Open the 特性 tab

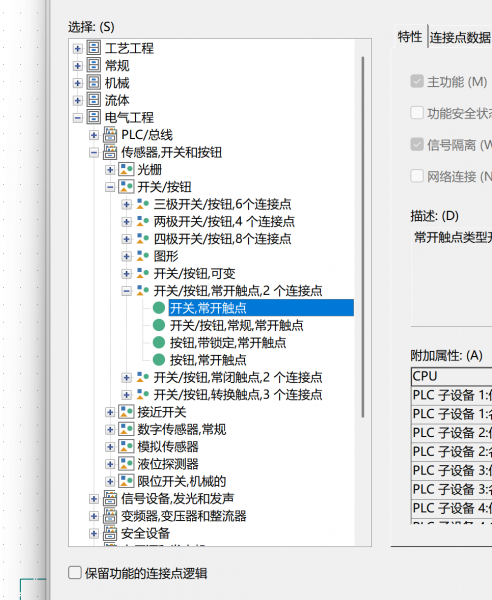[409, 37]
